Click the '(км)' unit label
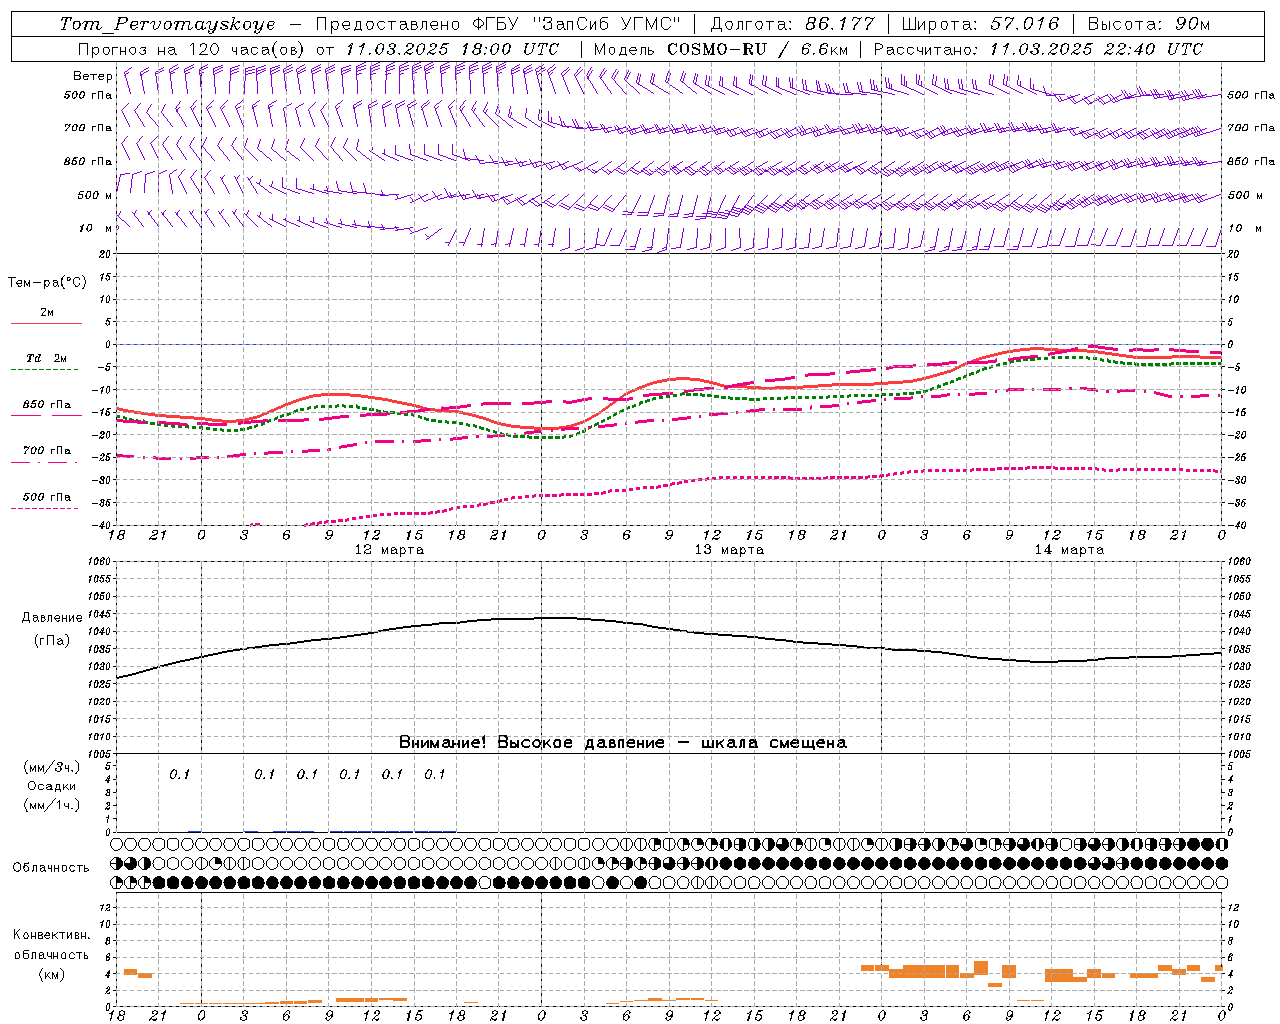Viewport: 1280px width, 1024px height. pyautogui.click(x=51, y=973)
